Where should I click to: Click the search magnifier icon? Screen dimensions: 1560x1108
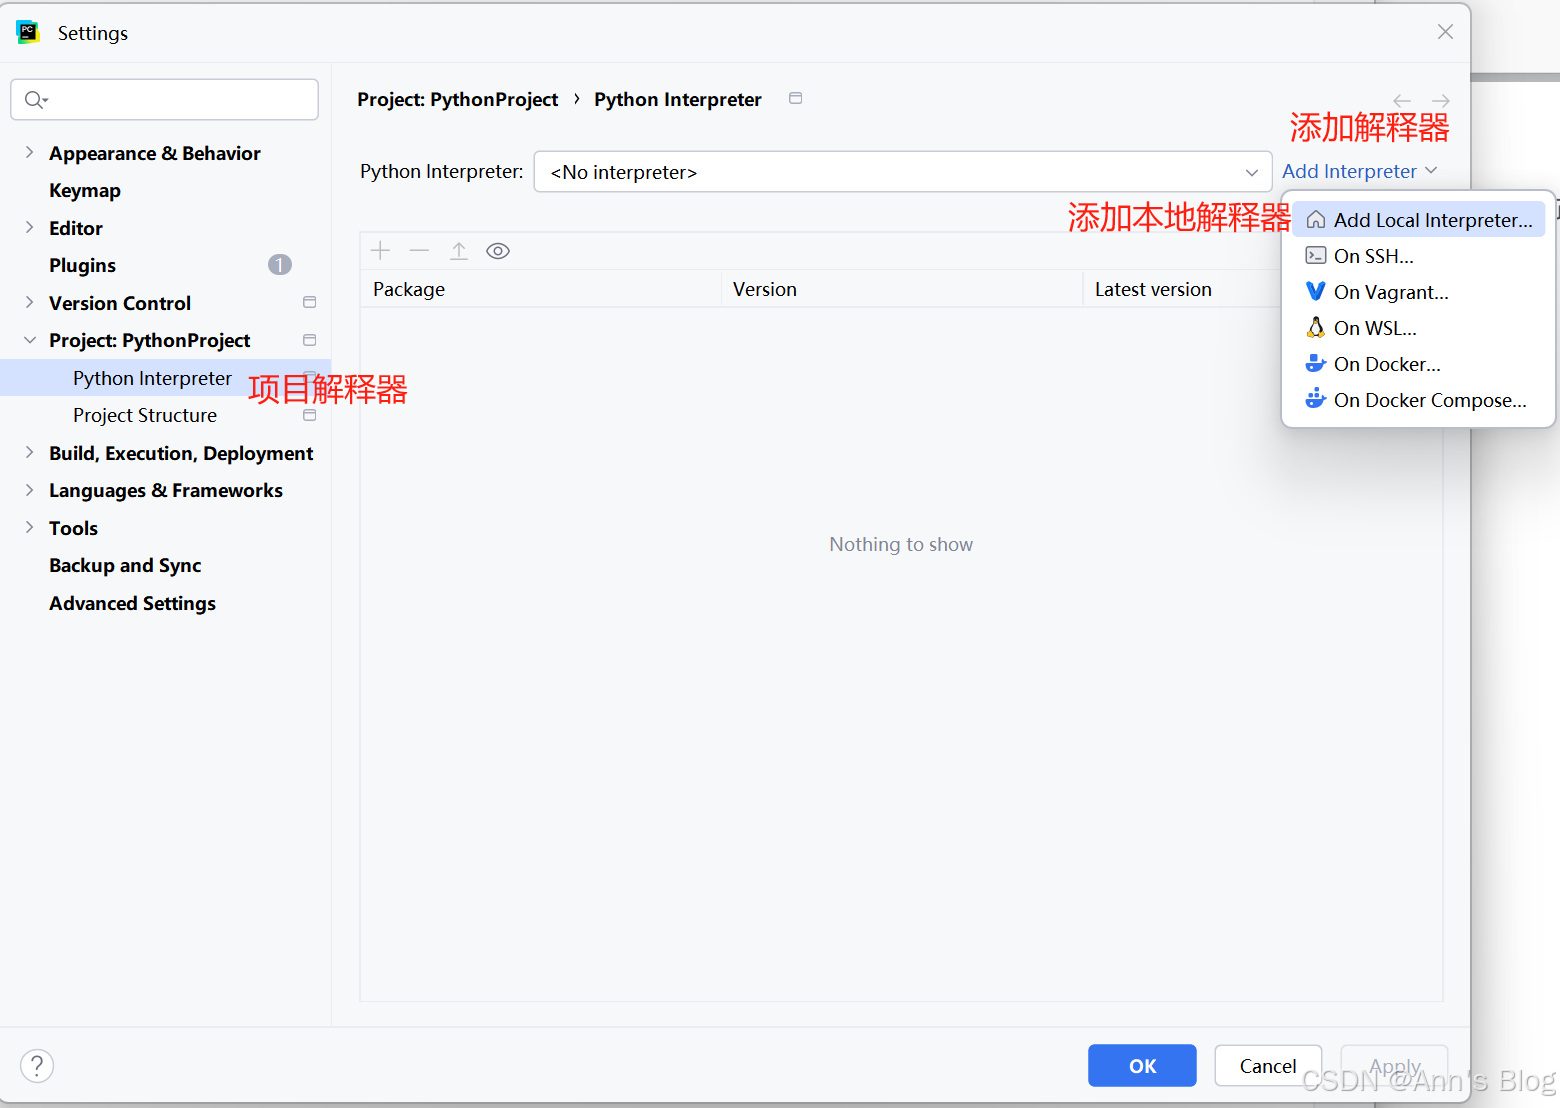[x=36, y=99]
